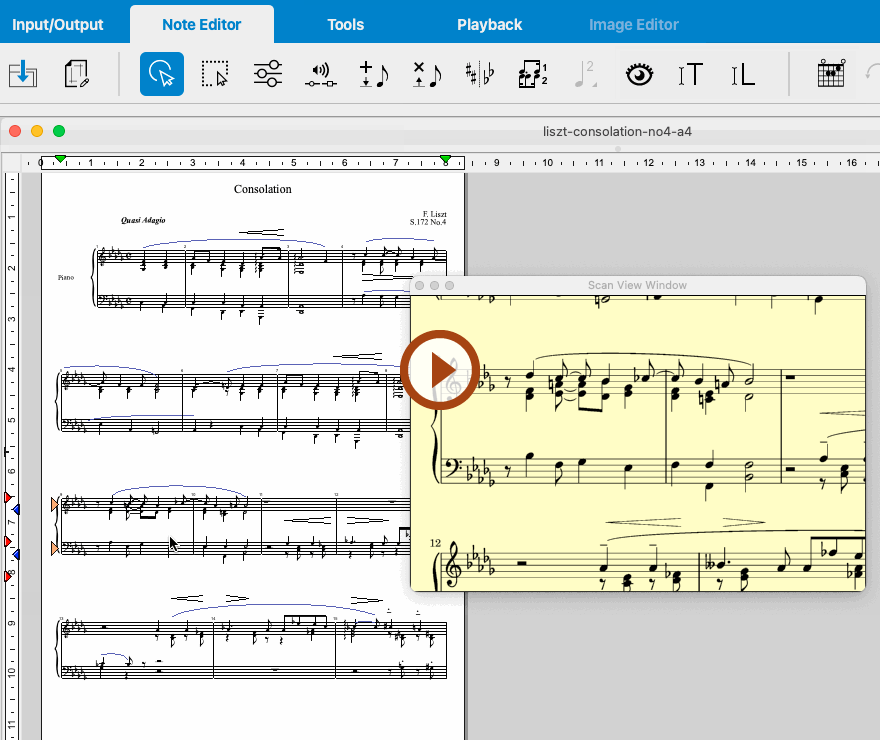Click the page edit icon with pencil
The image size is (880, 740).
click(77, 74)
